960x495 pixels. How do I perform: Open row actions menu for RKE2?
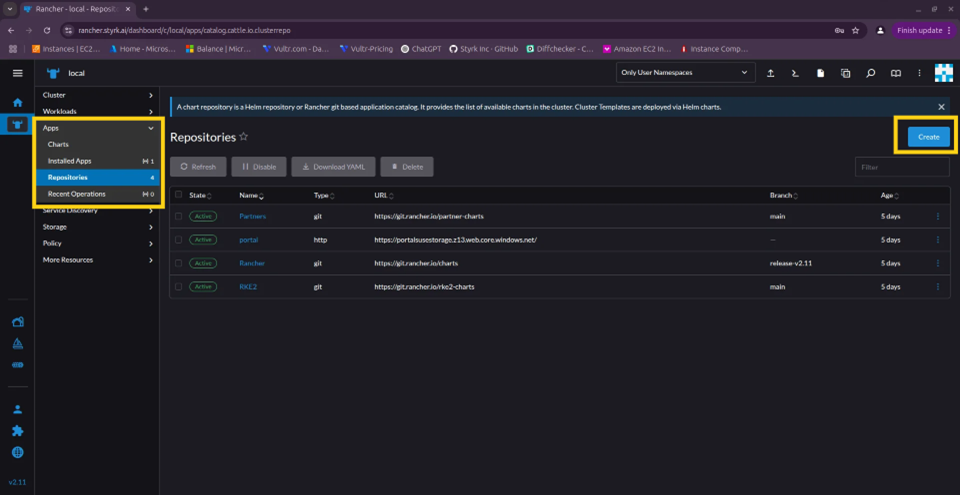click(x=937, y=286)
